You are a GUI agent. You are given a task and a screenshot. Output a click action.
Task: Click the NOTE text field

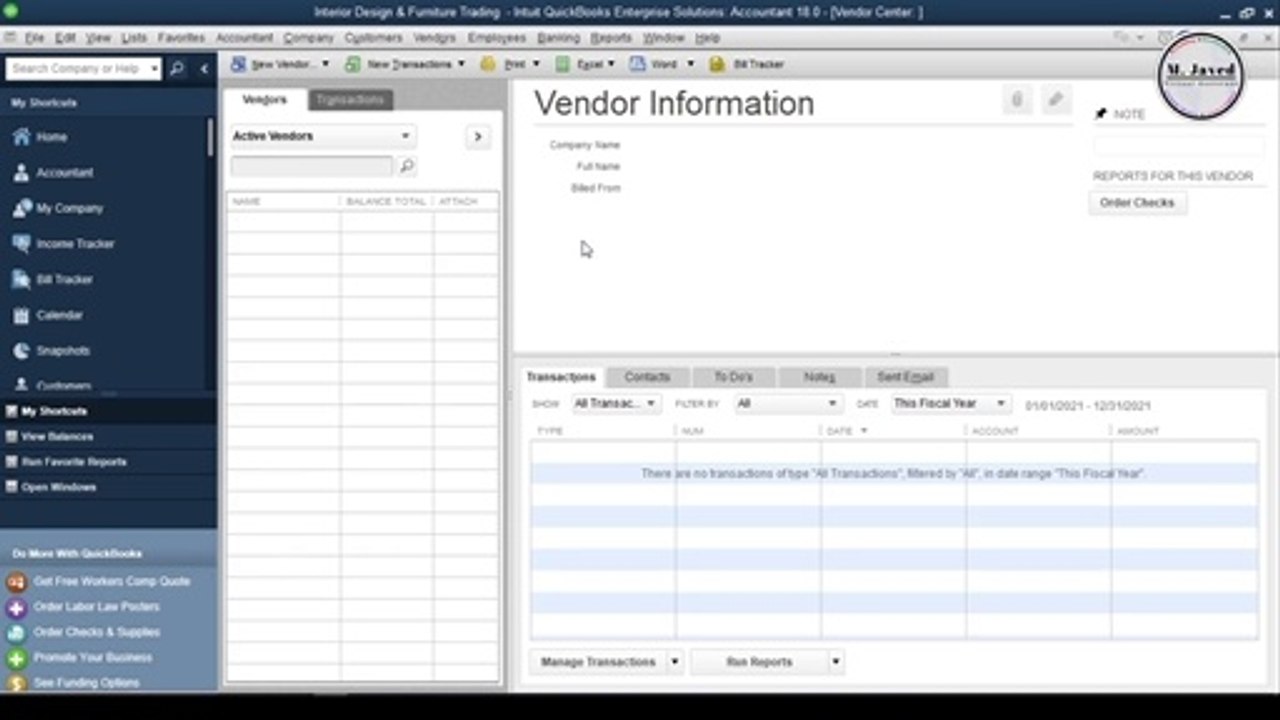[1178, 146]
